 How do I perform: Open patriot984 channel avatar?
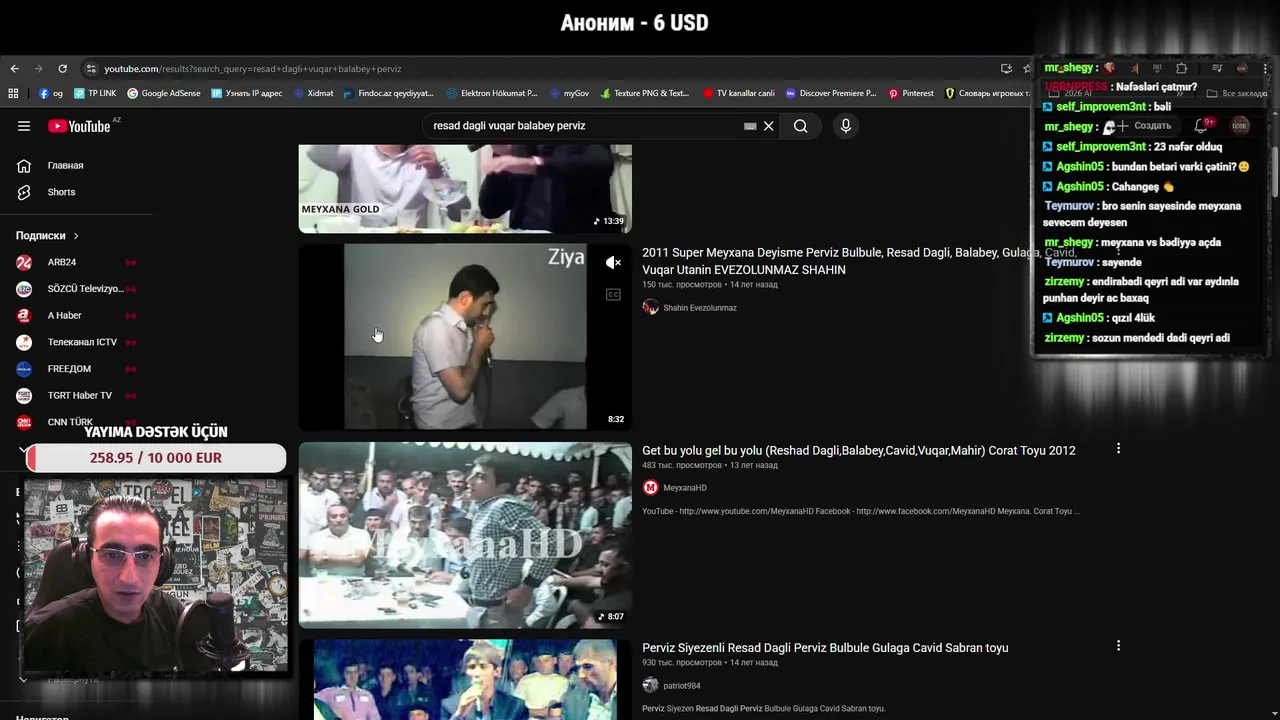point(650,686)
